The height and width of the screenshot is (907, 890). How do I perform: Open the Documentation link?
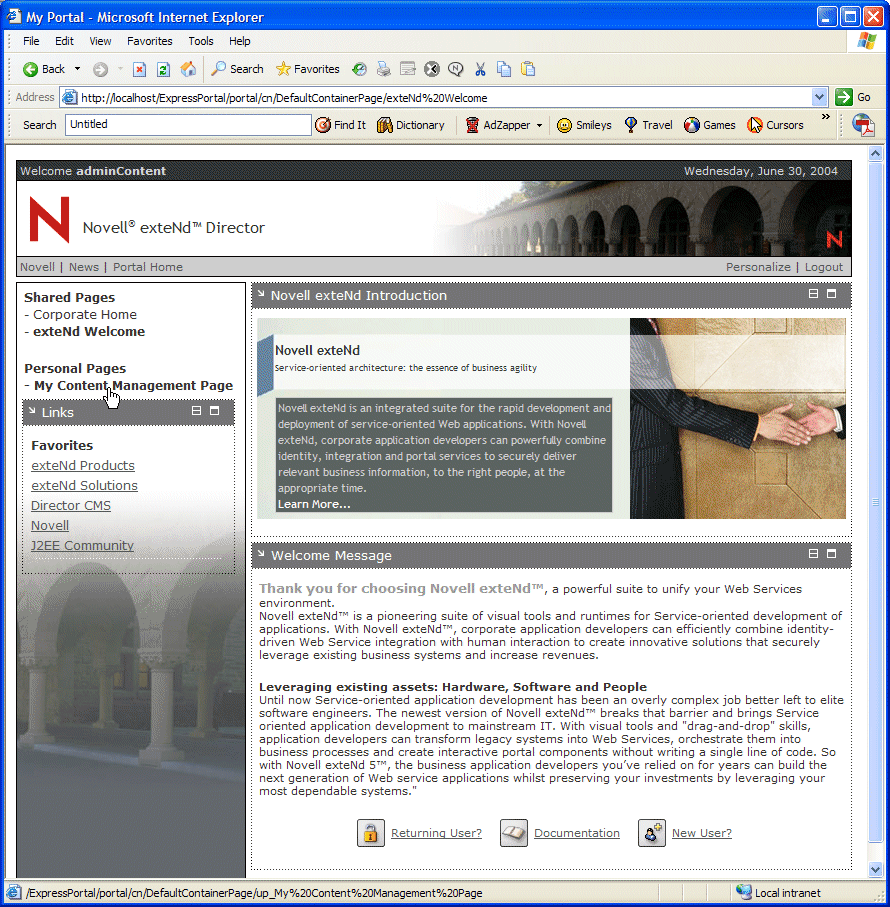click(x=577, y=833)
